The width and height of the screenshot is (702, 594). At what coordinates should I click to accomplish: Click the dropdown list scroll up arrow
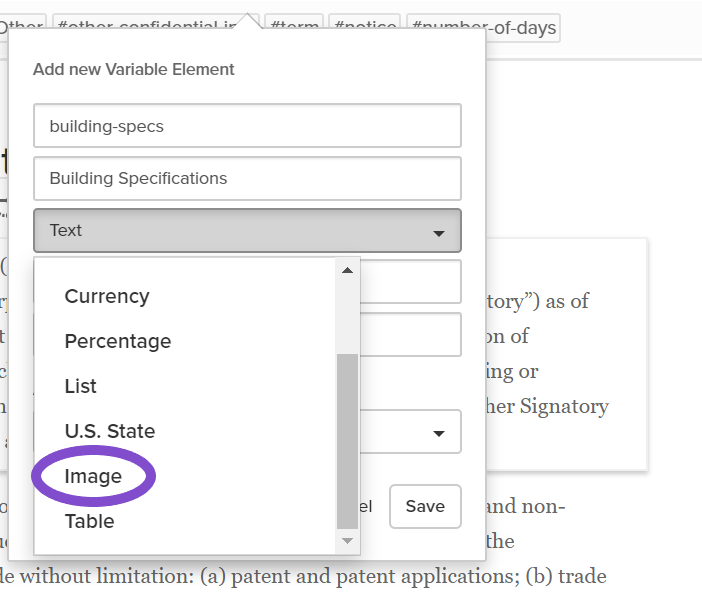click(x=347, y=270)
